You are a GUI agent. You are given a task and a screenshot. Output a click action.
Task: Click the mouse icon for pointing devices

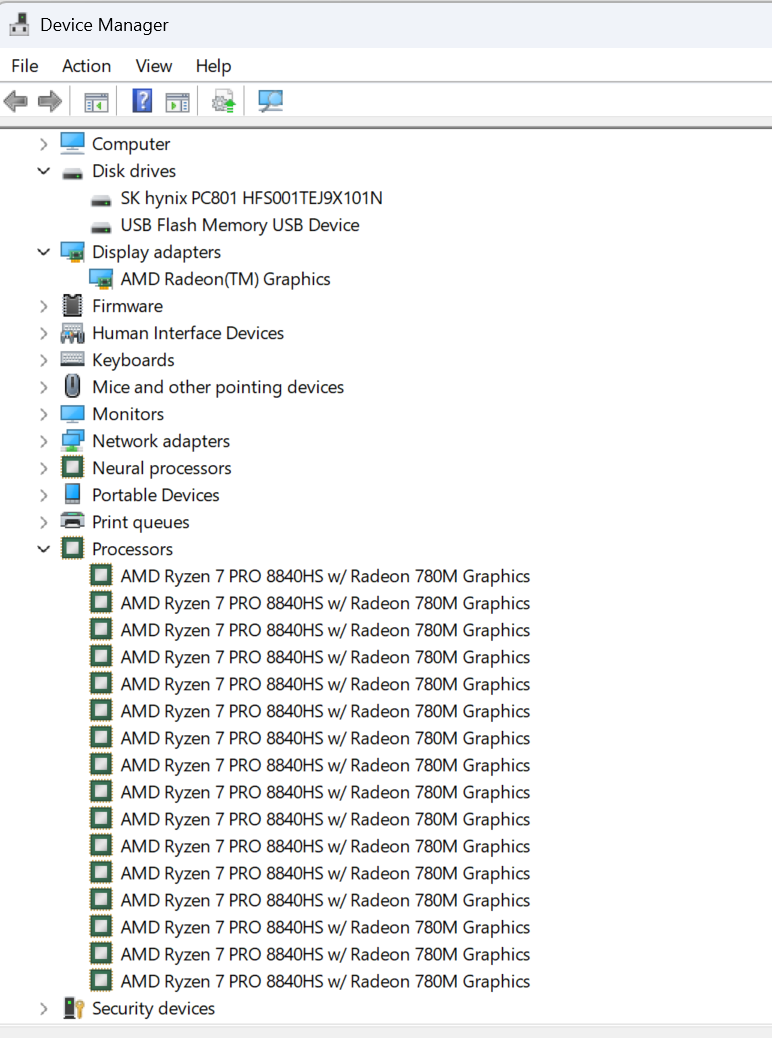(72, 386)
